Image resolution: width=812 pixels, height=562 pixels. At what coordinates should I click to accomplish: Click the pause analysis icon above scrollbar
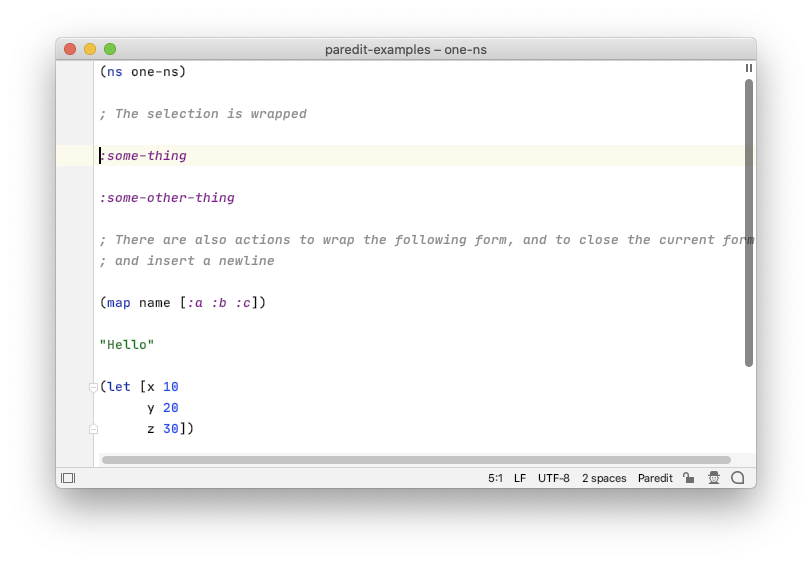click(x=749, y=68)
